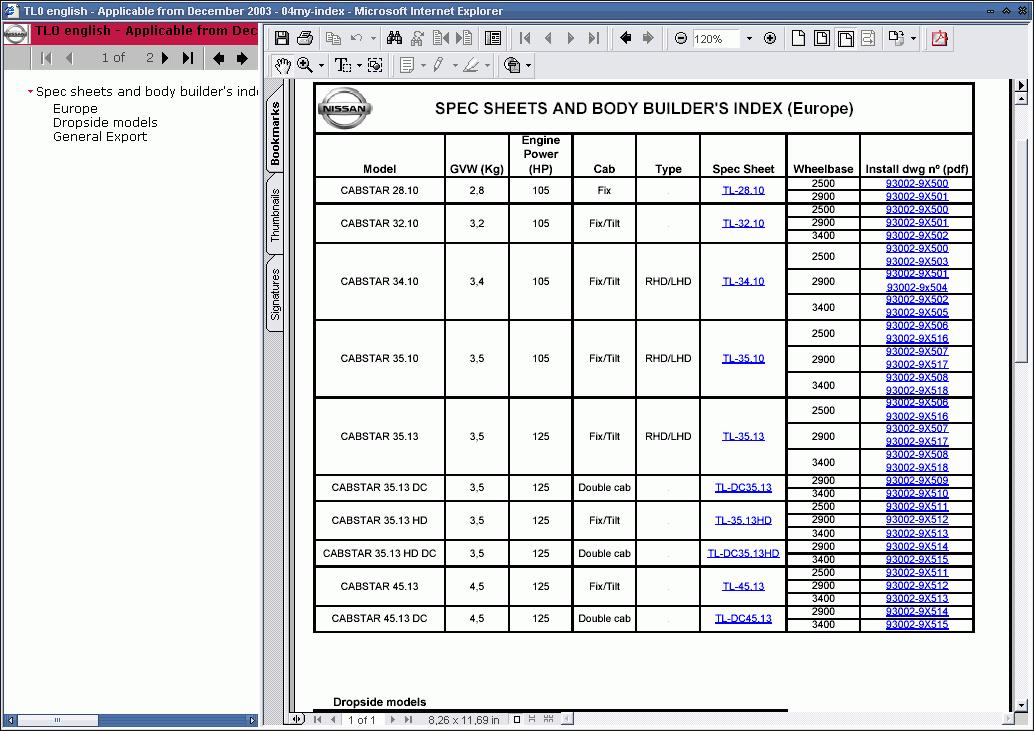
Task: Rotate view icon next to reflow
Action: point(895,38)
